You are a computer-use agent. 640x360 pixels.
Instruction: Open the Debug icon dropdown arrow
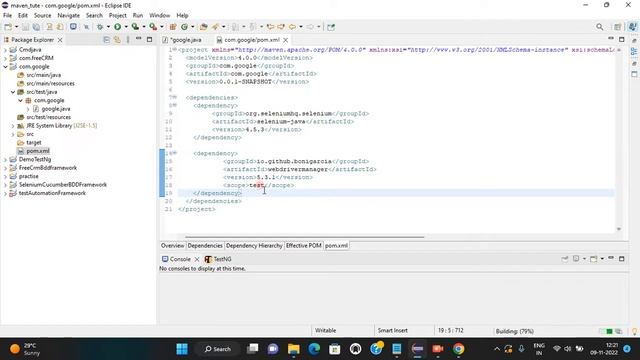[x=108, y=27]
